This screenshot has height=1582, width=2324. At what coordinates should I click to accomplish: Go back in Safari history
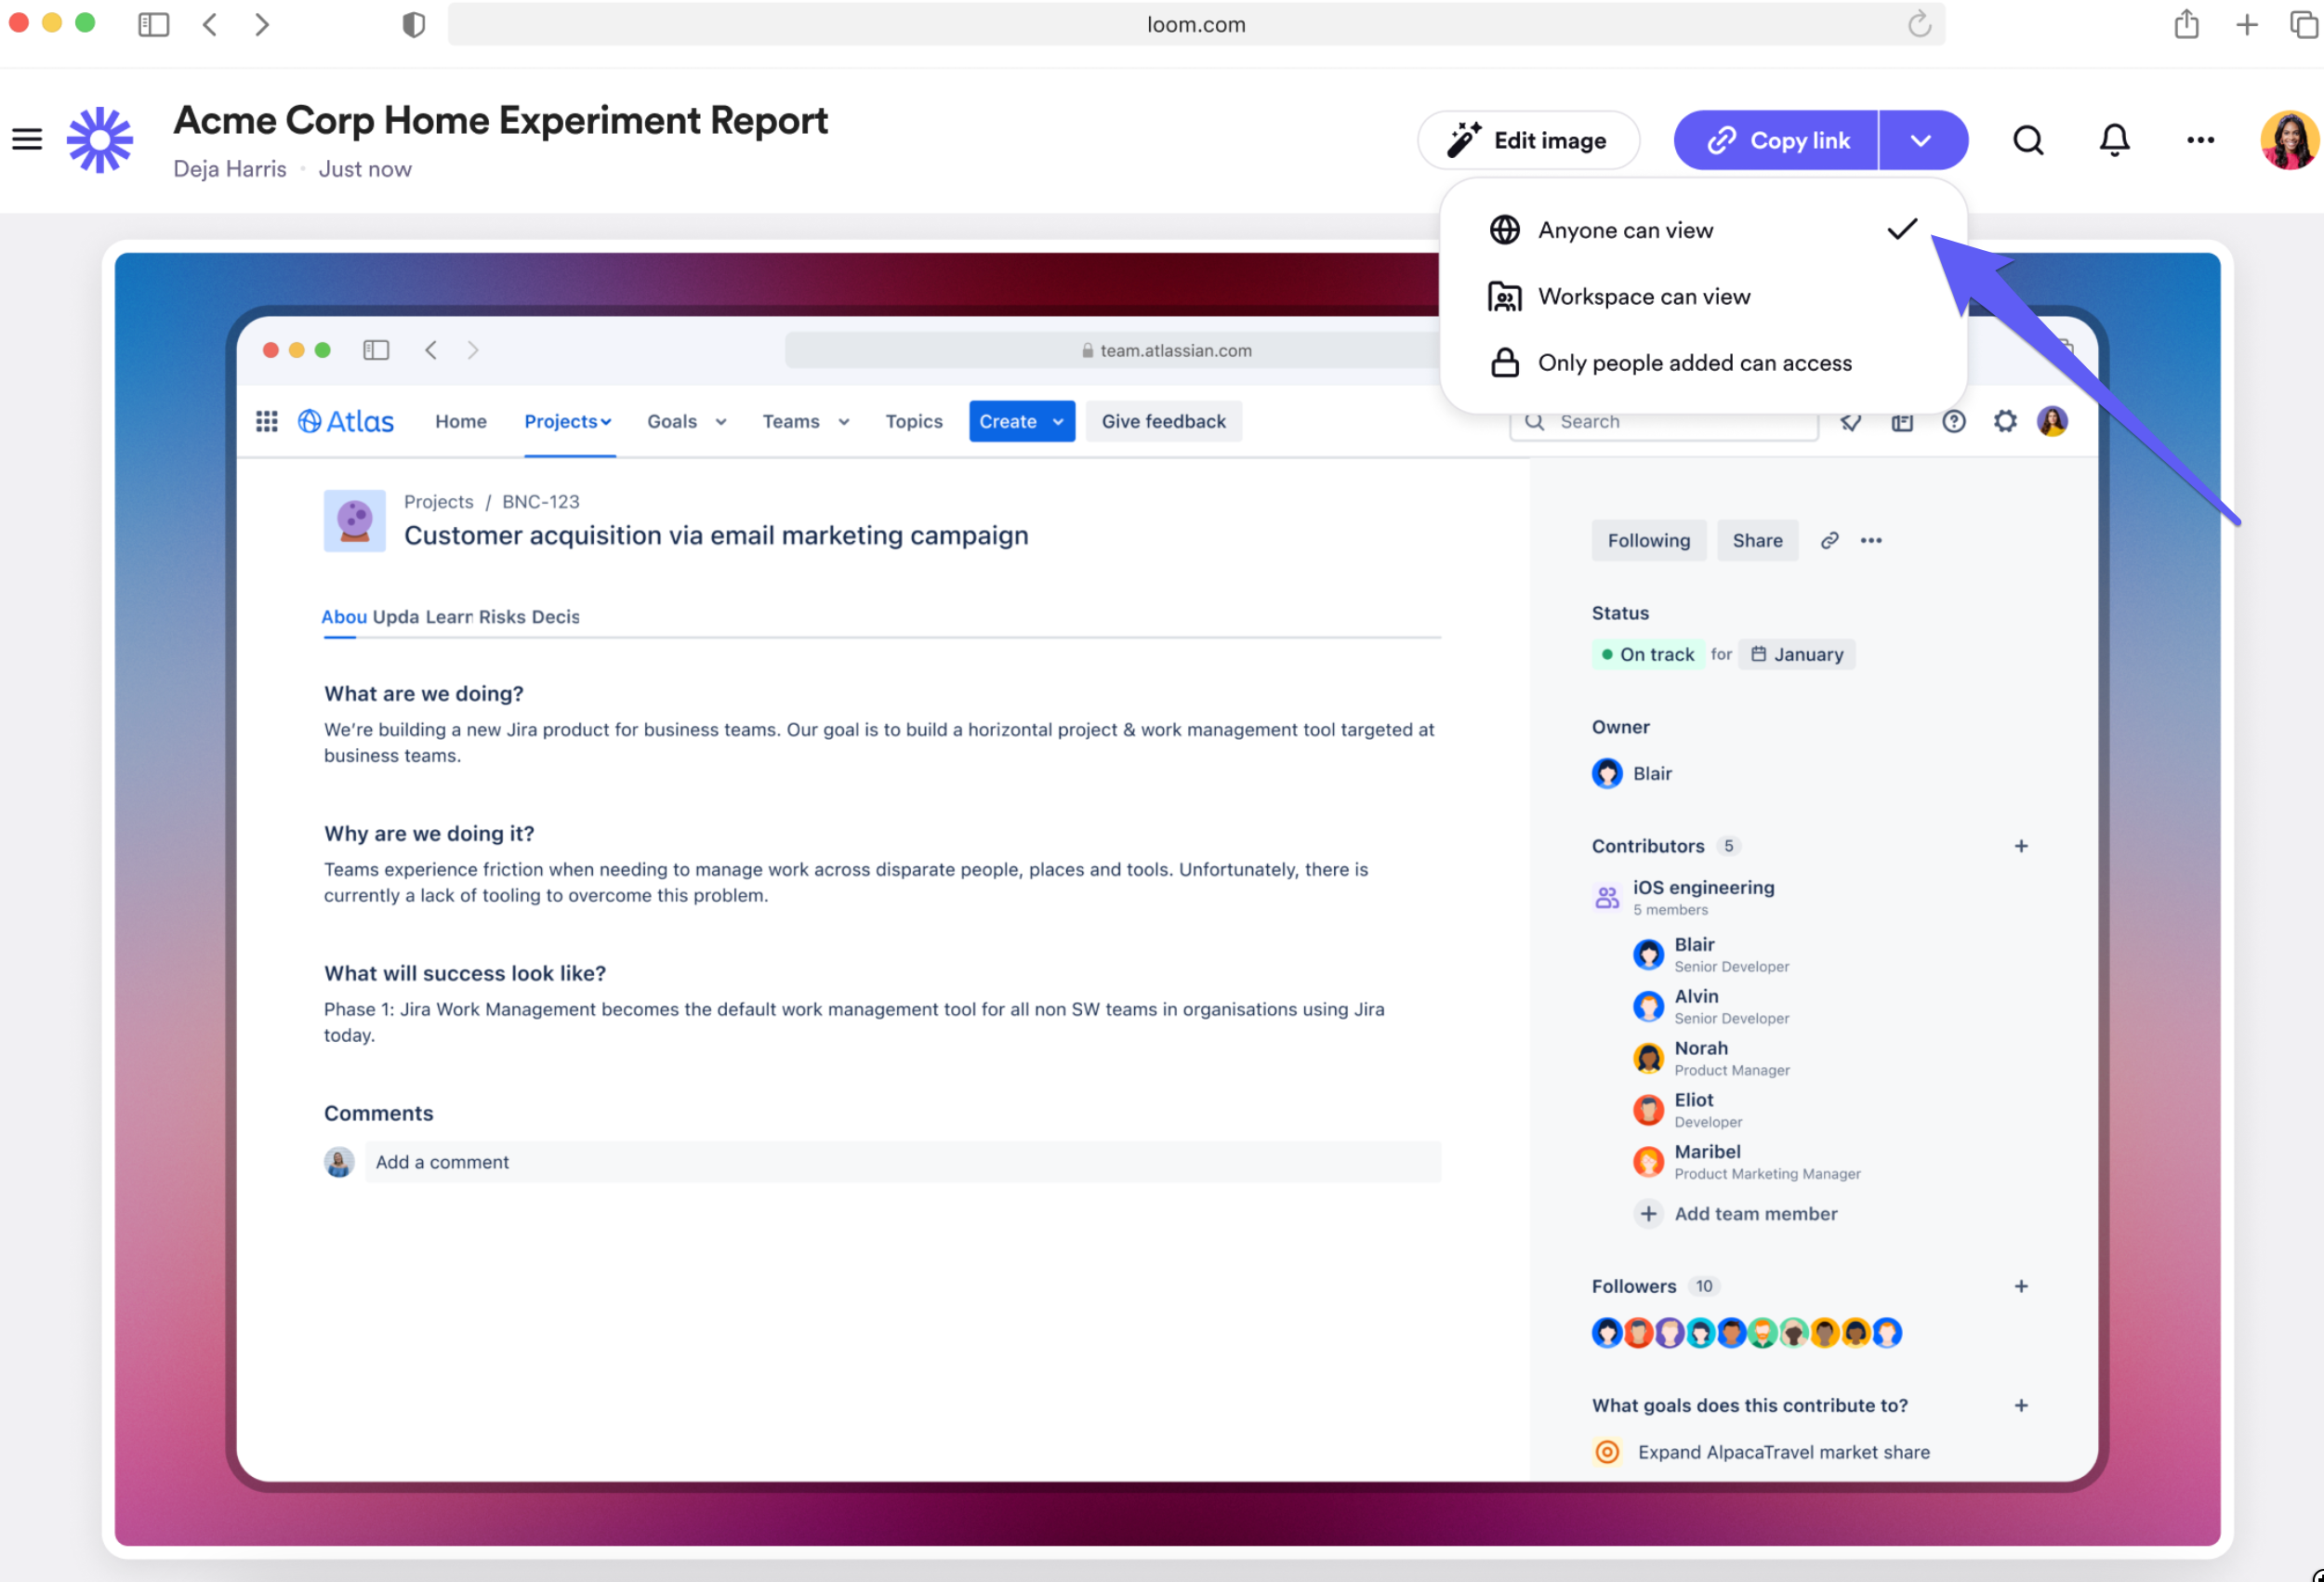tap(210, 24)
